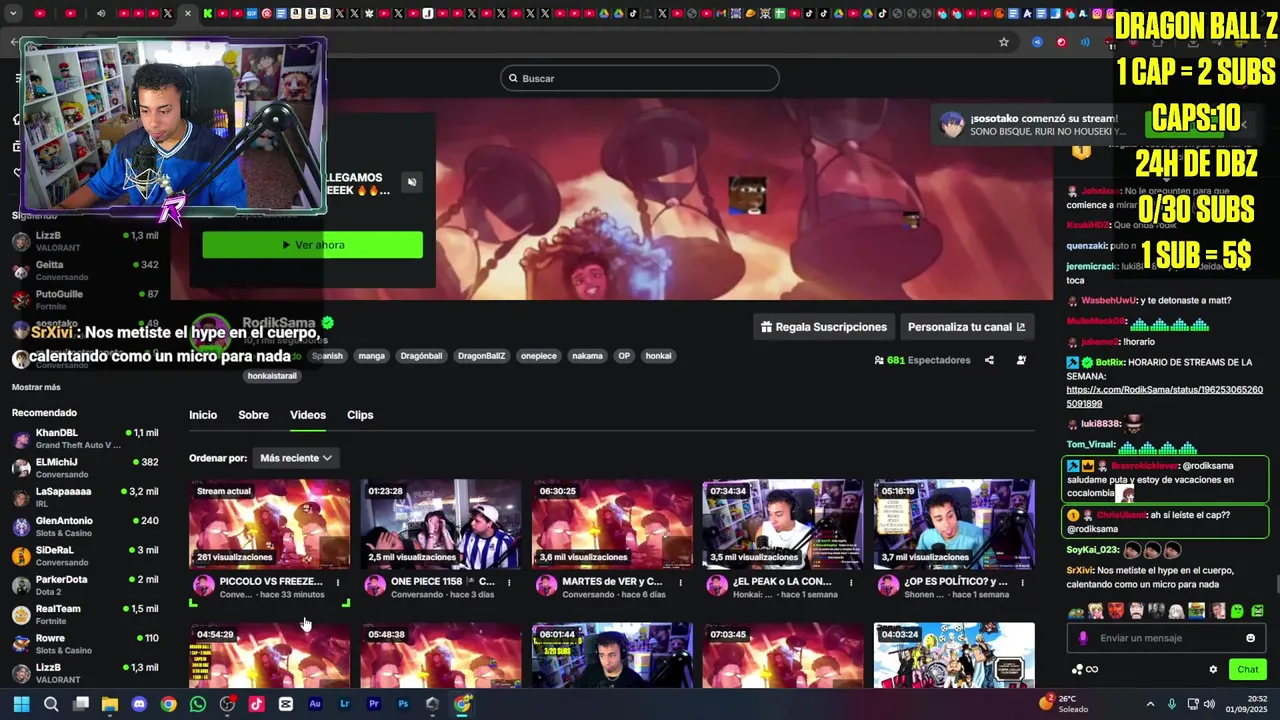This screenshot has height=720, width=1280.
Task: Open Geitta in followed channels
Action: click(85, 270)
